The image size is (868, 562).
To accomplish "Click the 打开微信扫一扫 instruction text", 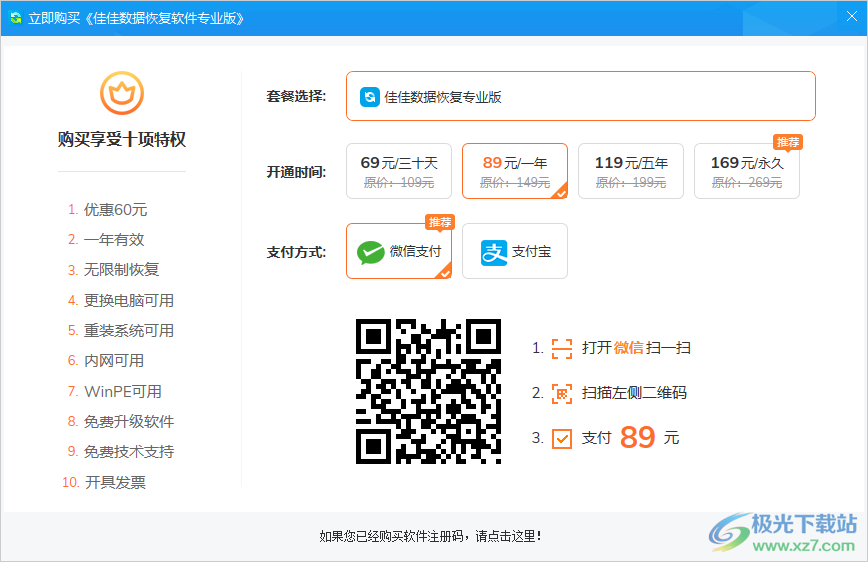I will (x=636, y=348).
